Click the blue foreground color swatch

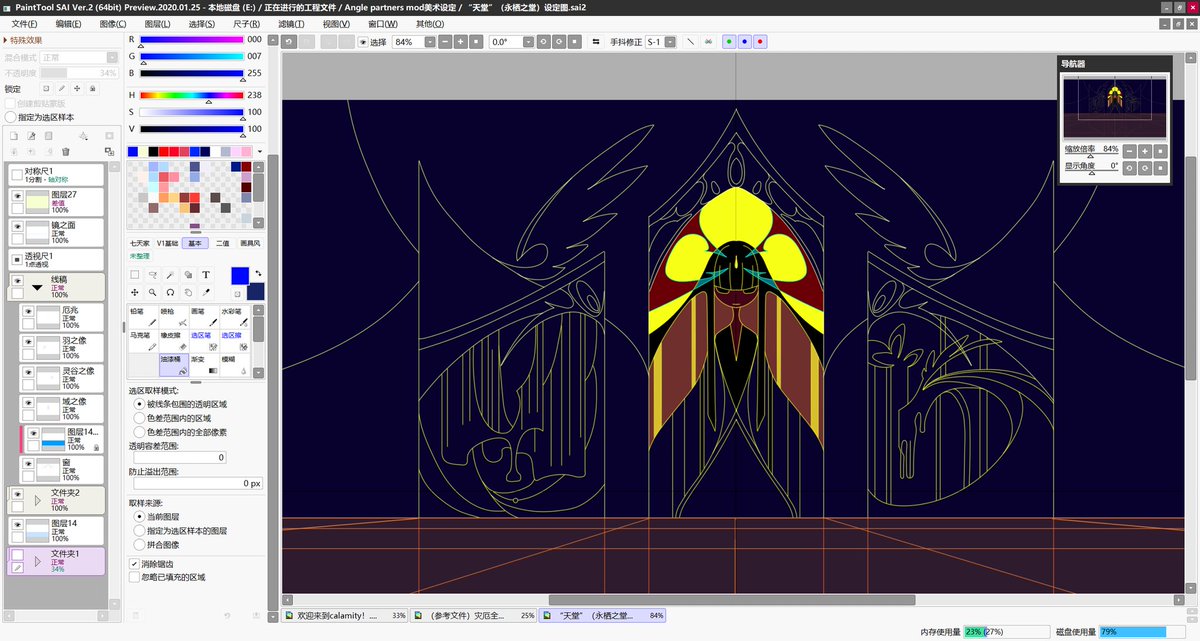pos(240,275)
